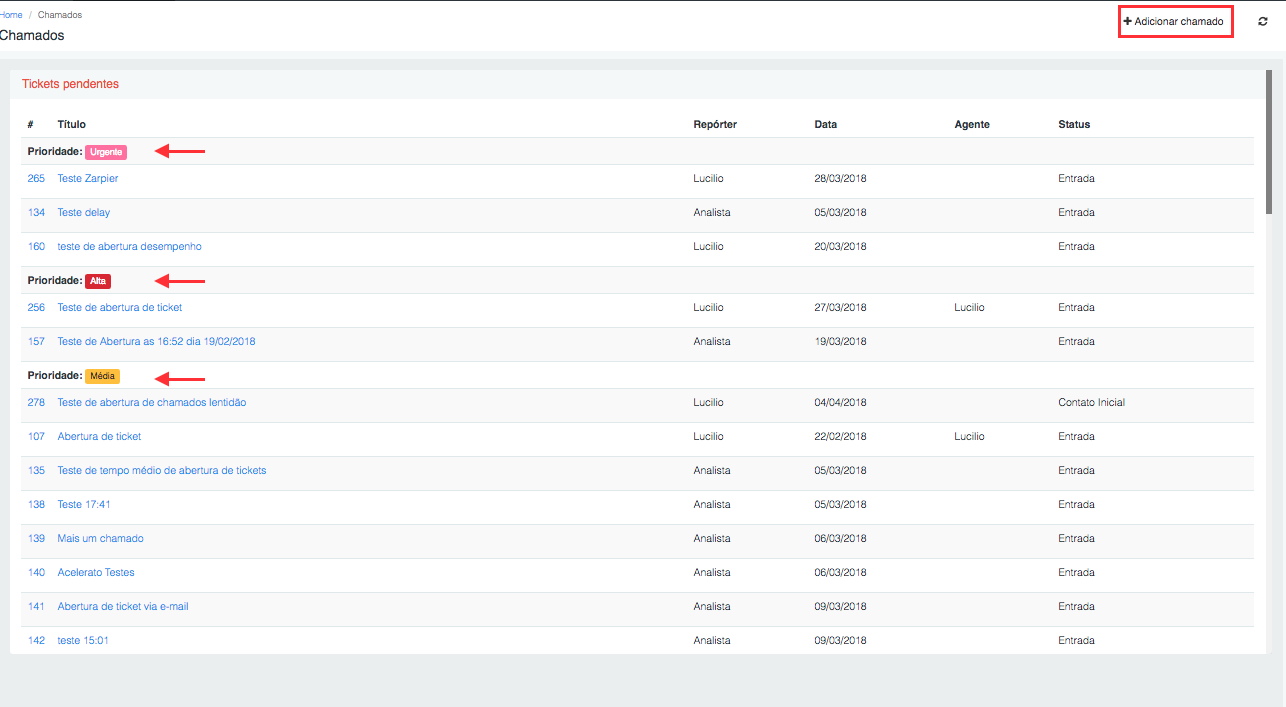Click agent Lucilio in ticket 256 row

(969, 307)
